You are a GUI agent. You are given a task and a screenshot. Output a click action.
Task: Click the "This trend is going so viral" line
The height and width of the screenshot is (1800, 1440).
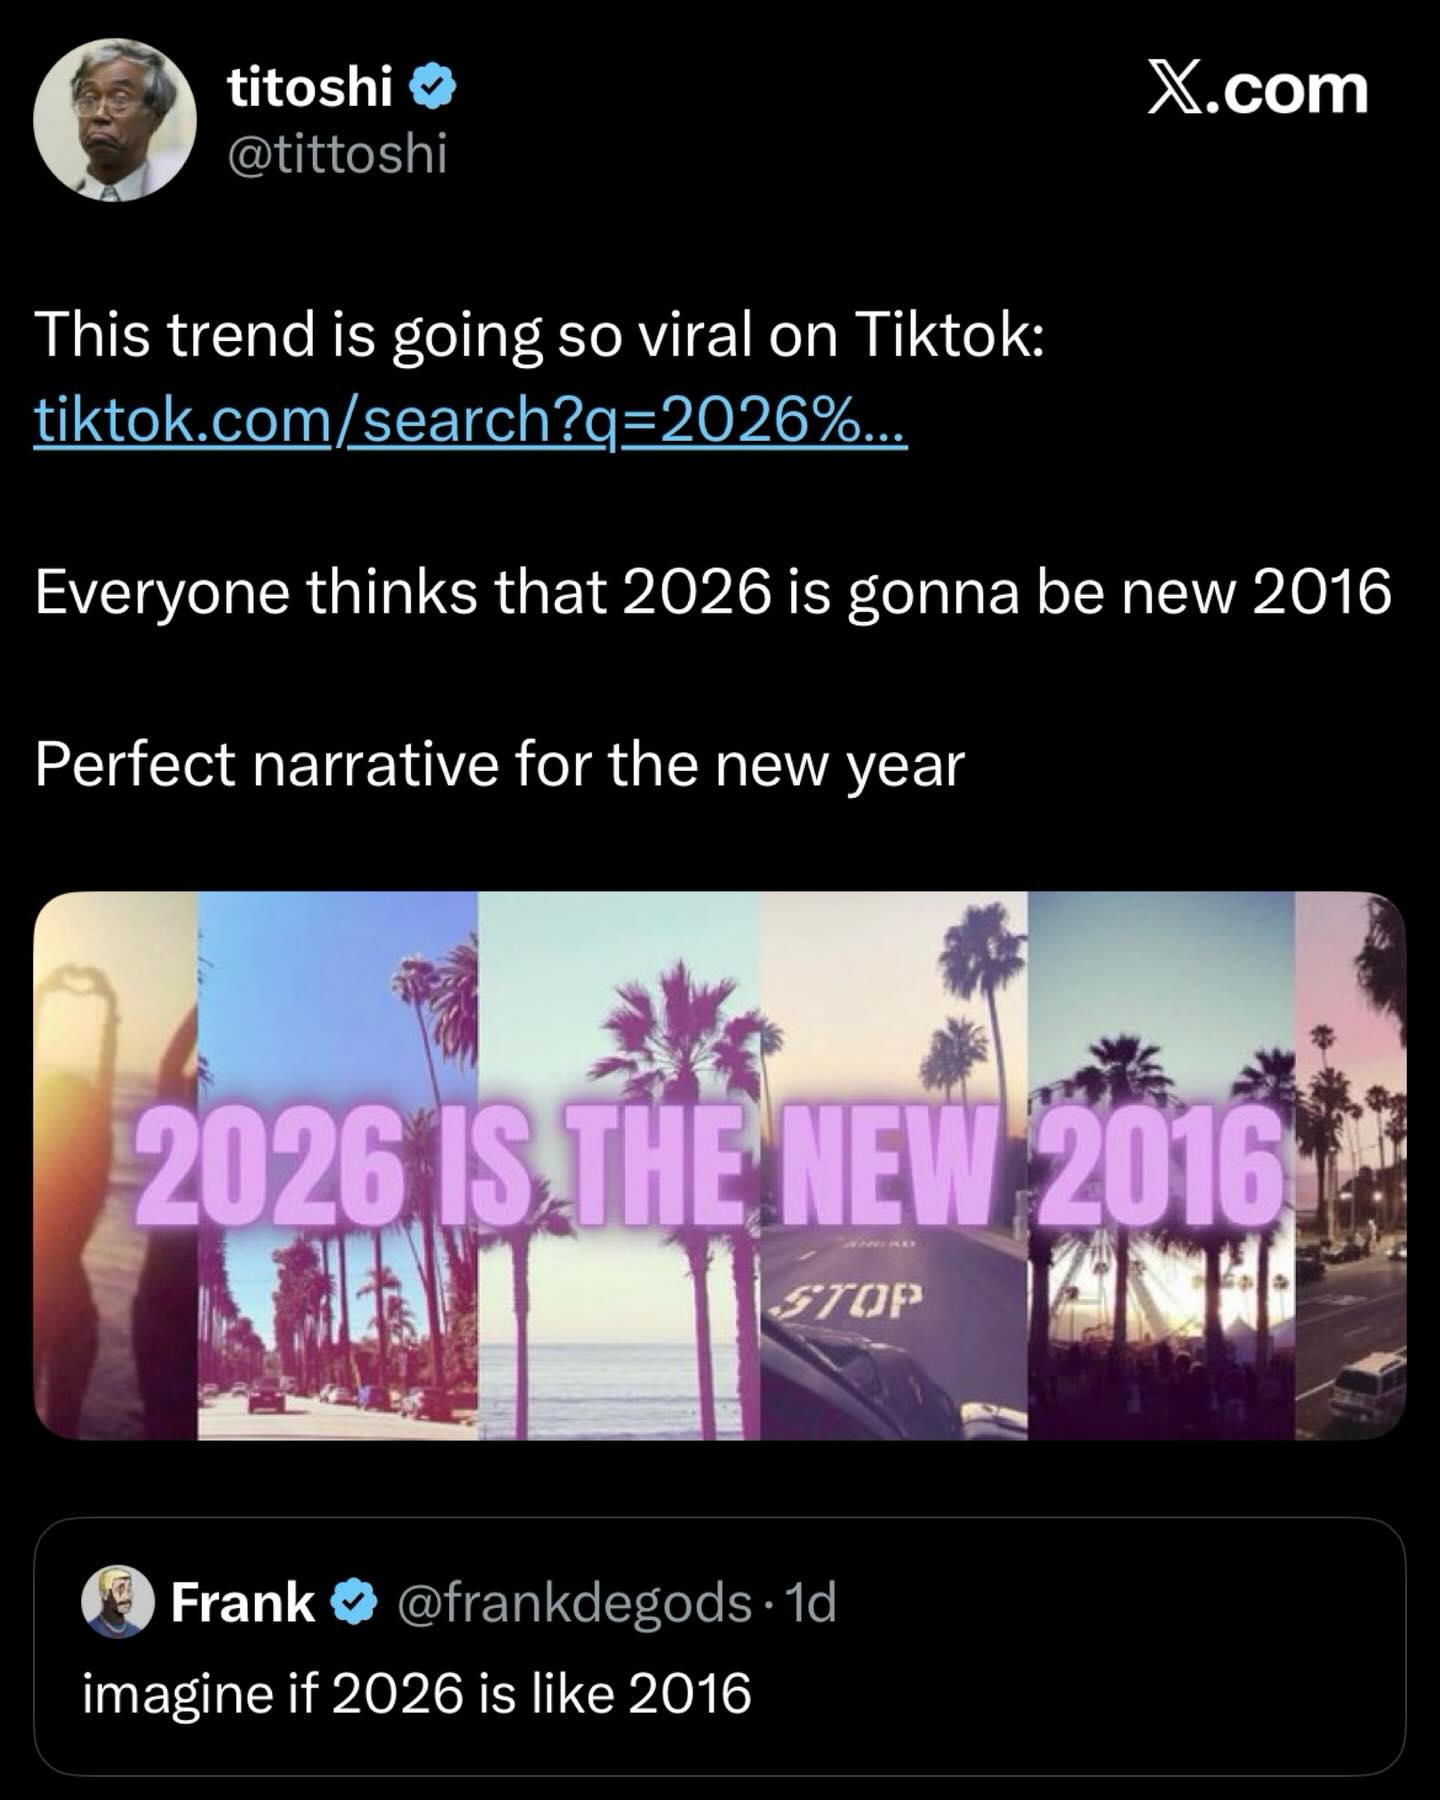point(540,335)
